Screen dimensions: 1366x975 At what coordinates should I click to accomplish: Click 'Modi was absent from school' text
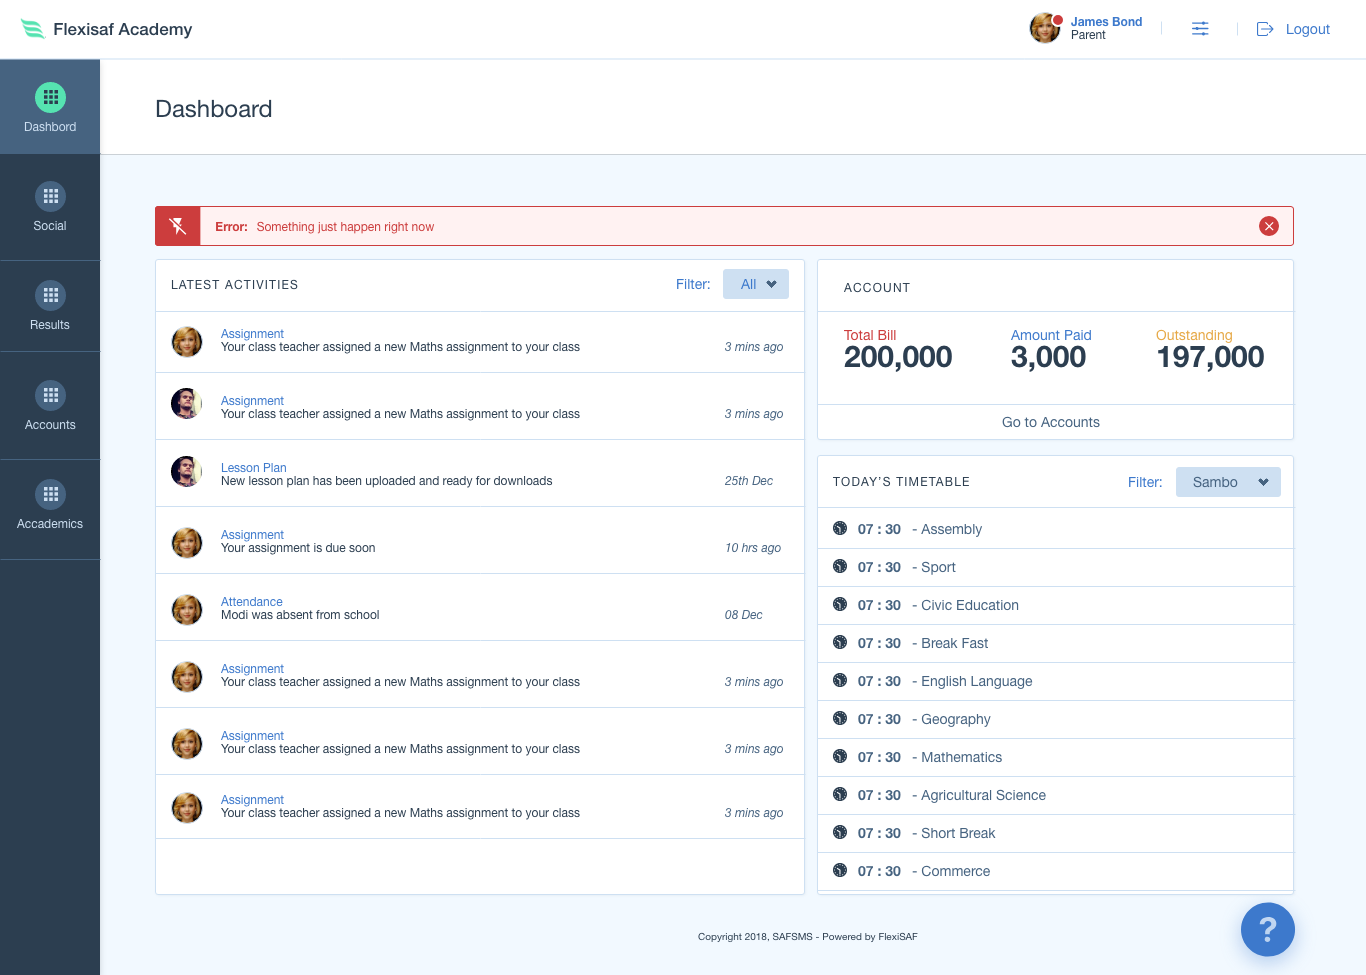click(300, 615)
